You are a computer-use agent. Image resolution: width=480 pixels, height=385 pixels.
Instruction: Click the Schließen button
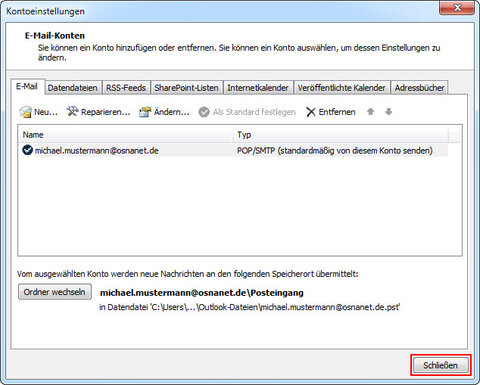440,365
